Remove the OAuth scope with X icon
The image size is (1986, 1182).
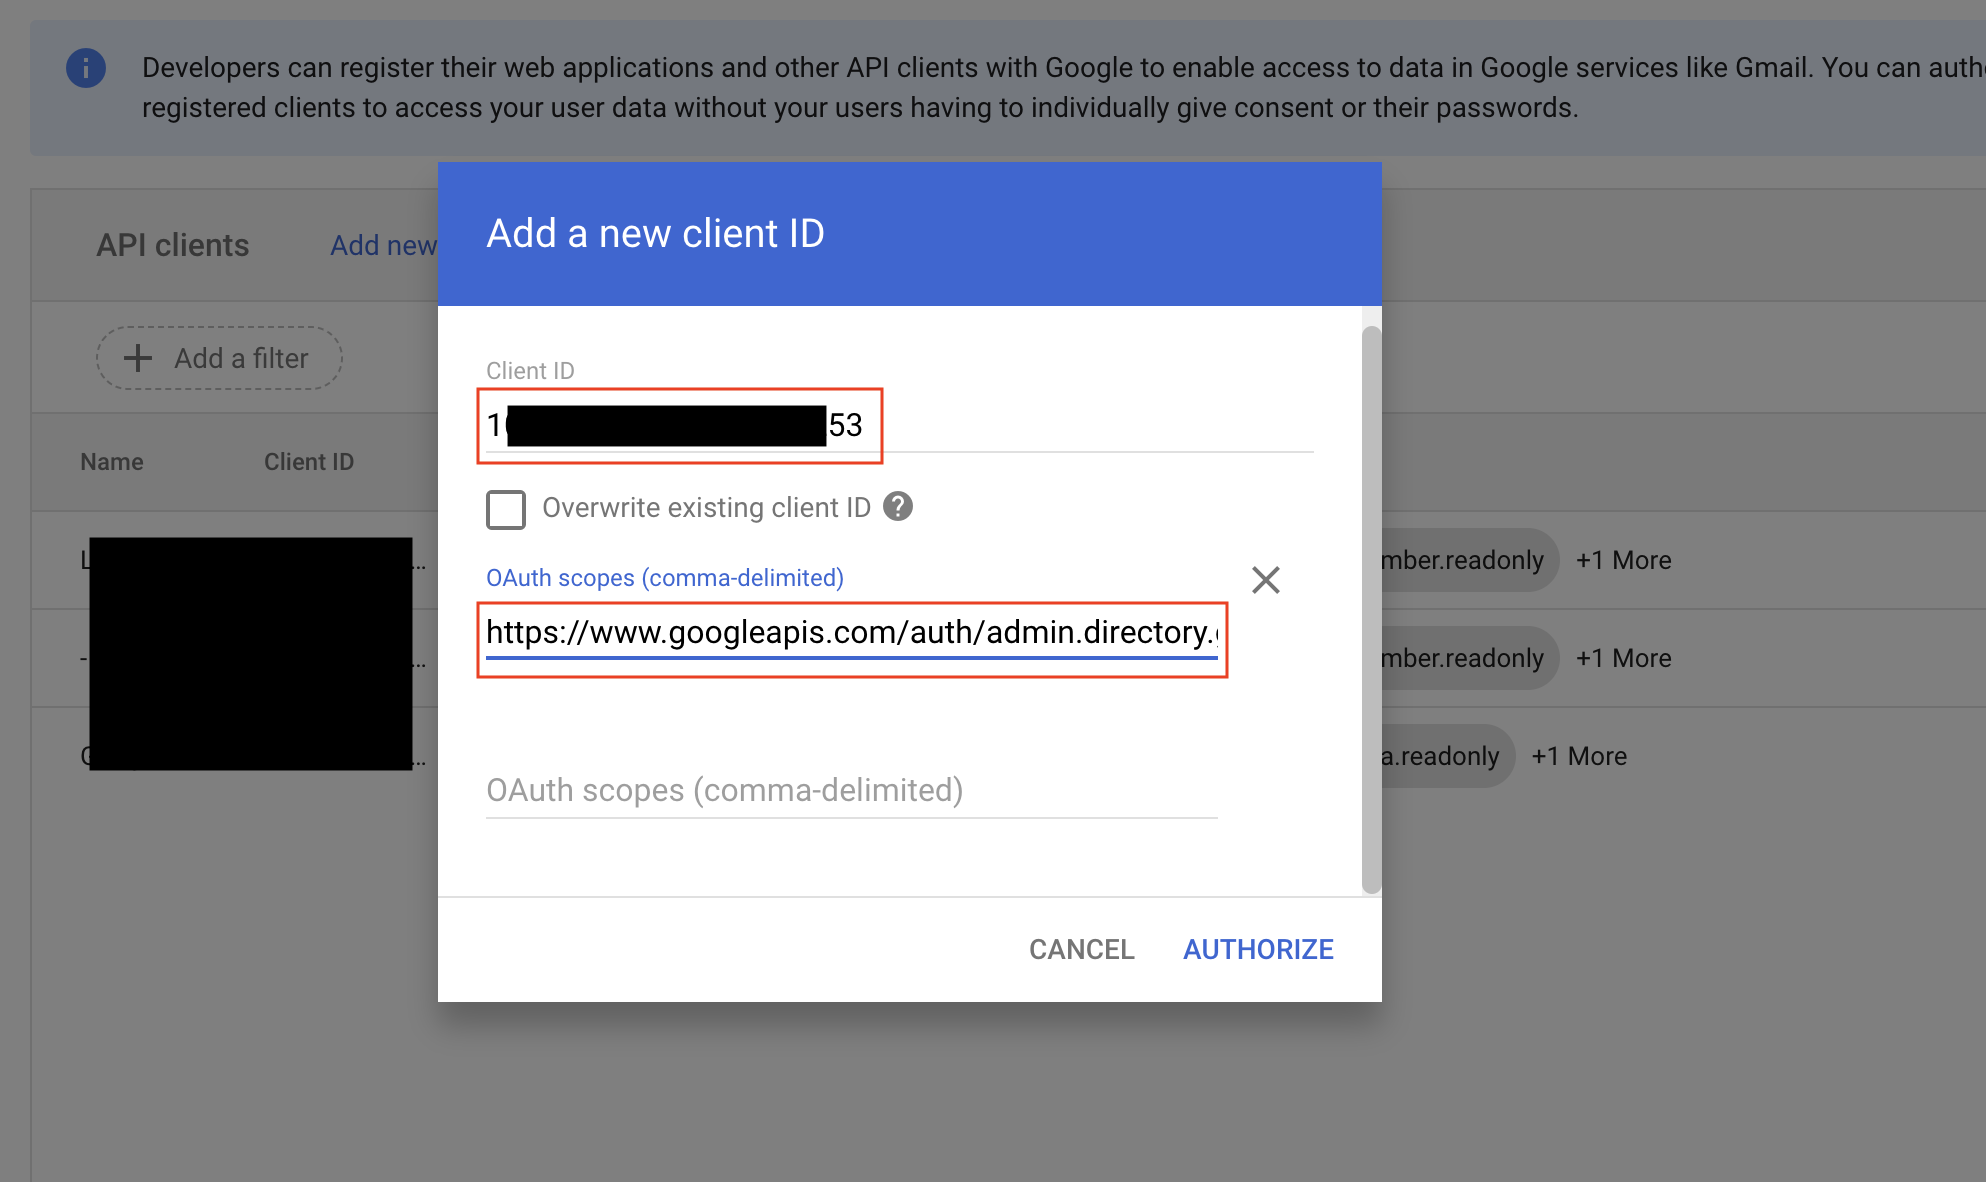pos(1265,580)
